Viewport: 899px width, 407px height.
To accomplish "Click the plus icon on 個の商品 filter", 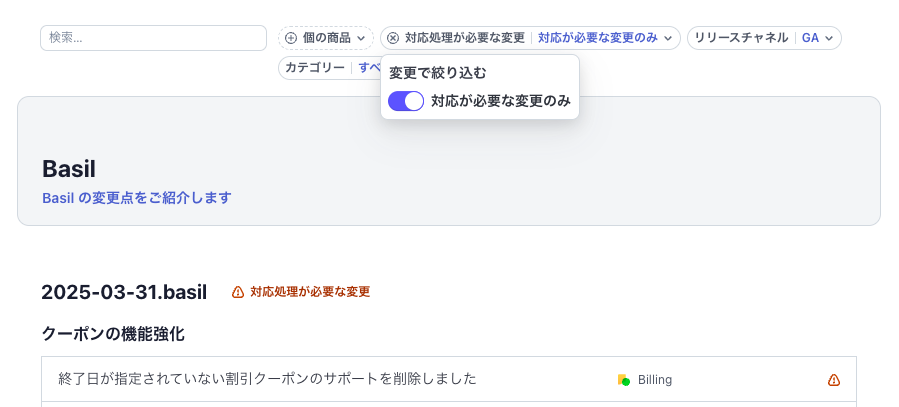I will [291, 38].
